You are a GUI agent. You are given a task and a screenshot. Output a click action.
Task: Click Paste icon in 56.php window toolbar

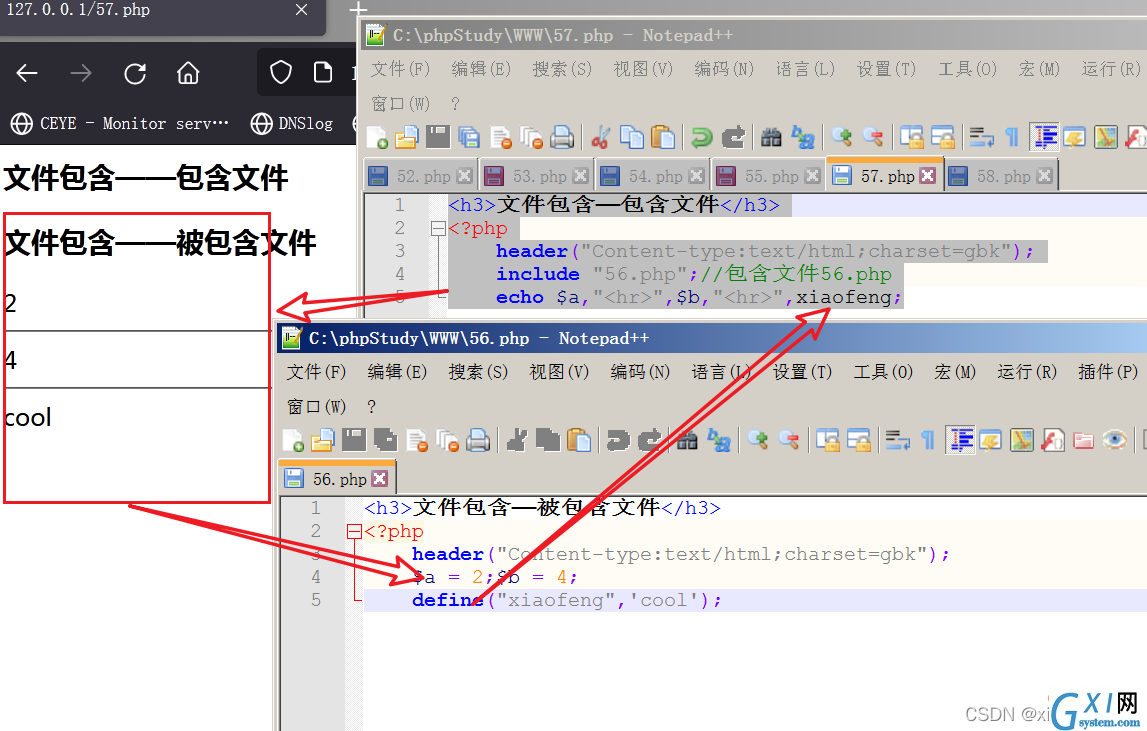pyautogui.click(x=579, y=440)
